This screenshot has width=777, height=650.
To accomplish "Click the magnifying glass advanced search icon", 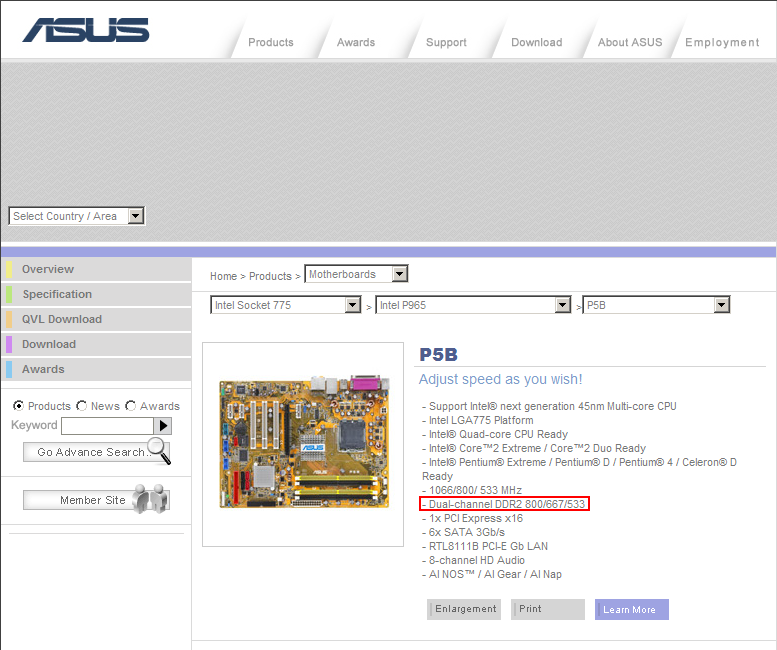I will pyautogui.click(x=160, y=450).
